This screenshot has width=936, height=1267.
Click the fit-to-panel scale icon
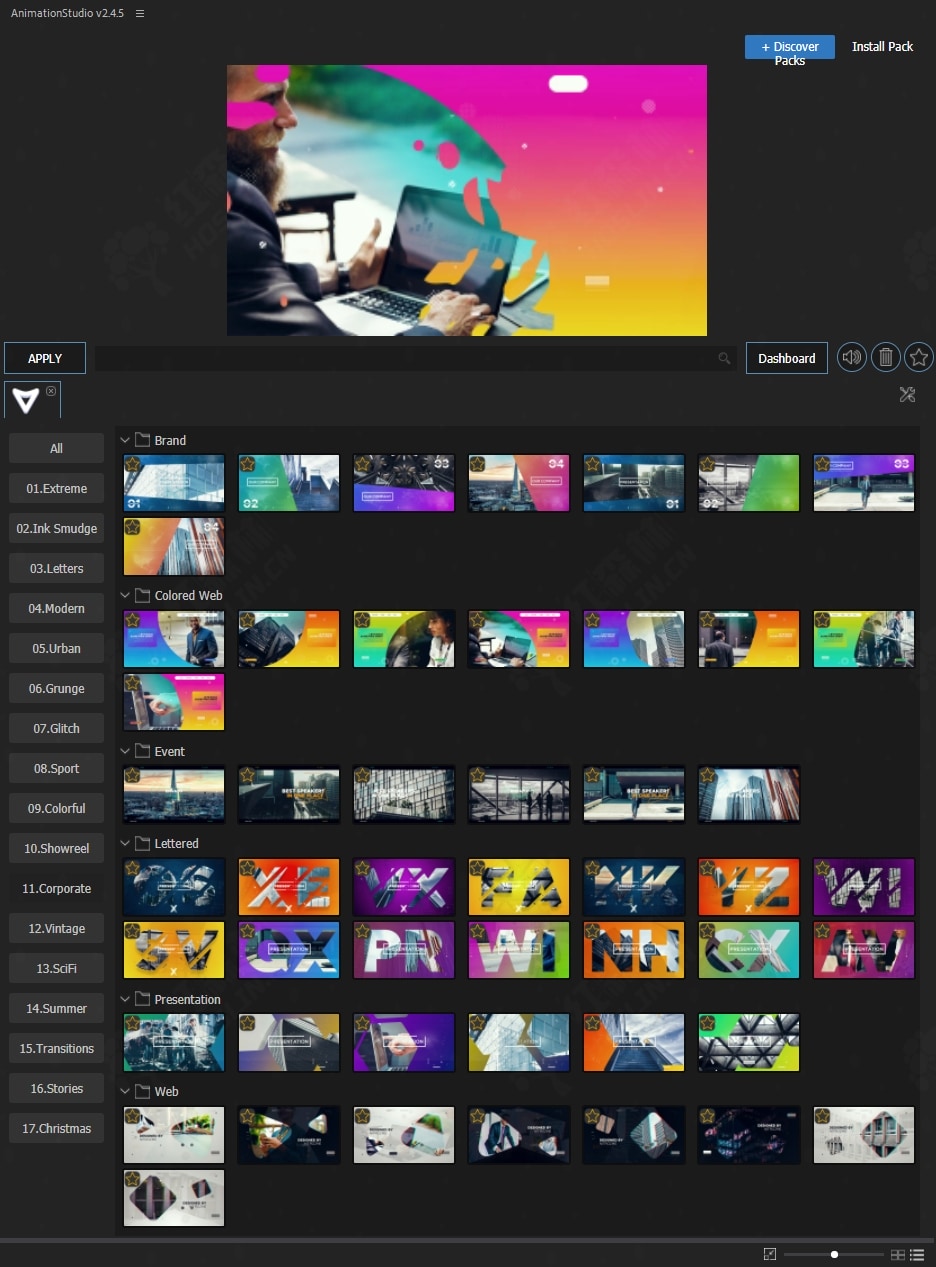point(769,1254)
